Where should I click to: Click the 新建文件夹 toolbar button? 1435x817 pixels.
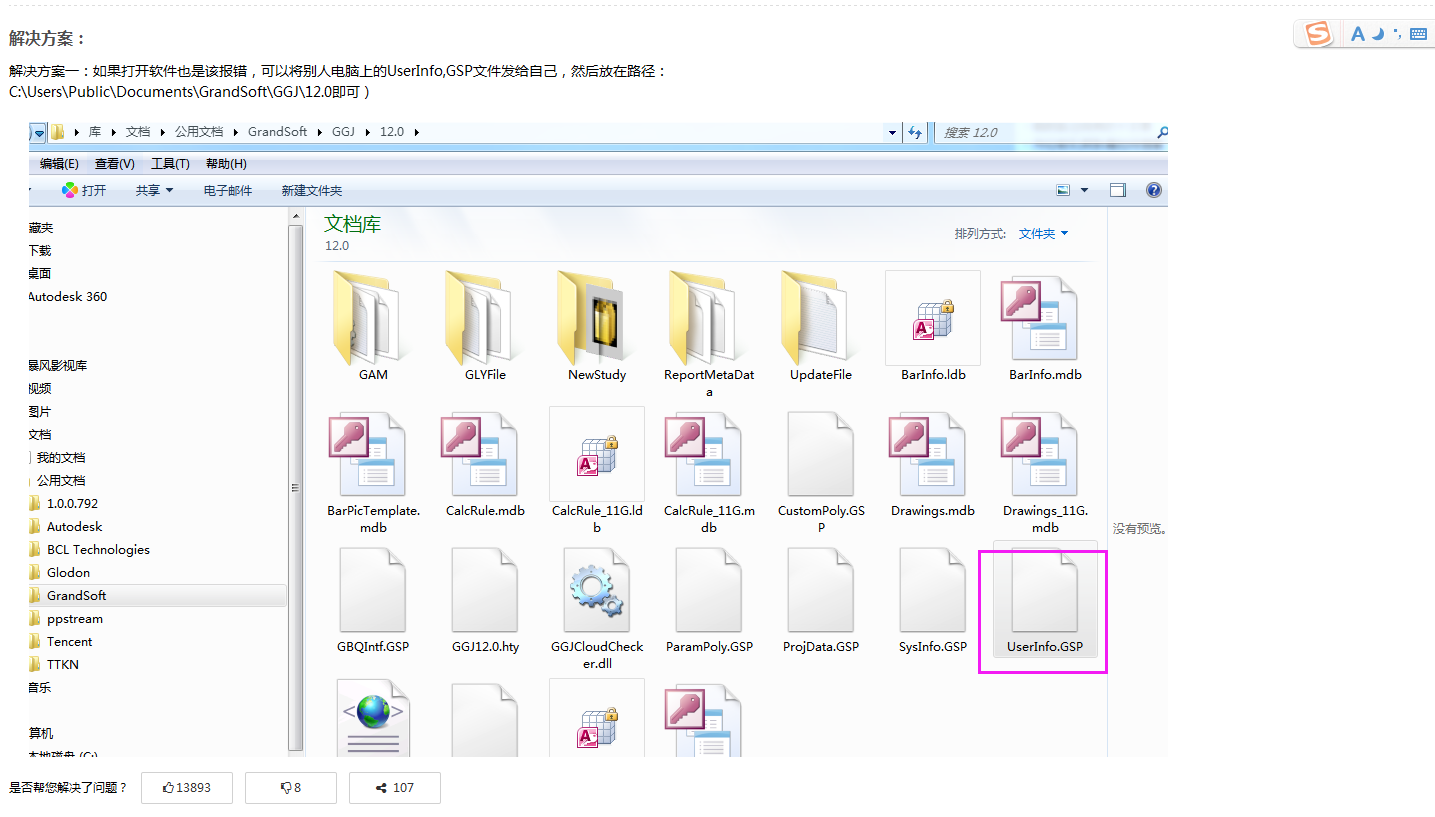312,190
